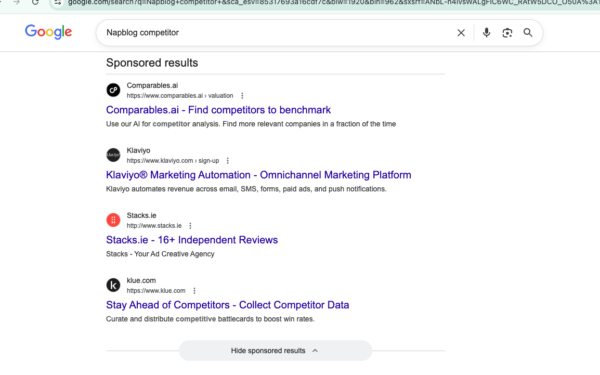The height and width of the screenshot is (375, 600).
Task: Click the comparables.ai valuation URL text
Action: (180, 96)
